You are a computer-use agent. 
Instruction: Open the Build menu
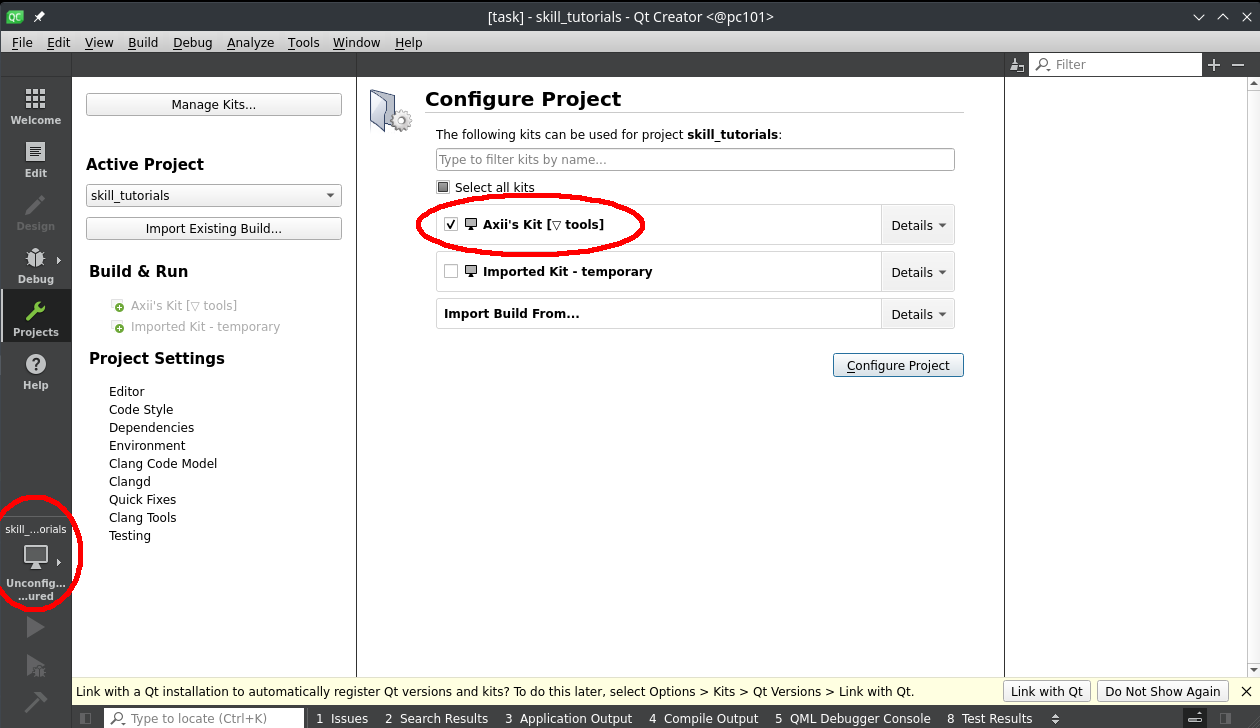(143, 42)
